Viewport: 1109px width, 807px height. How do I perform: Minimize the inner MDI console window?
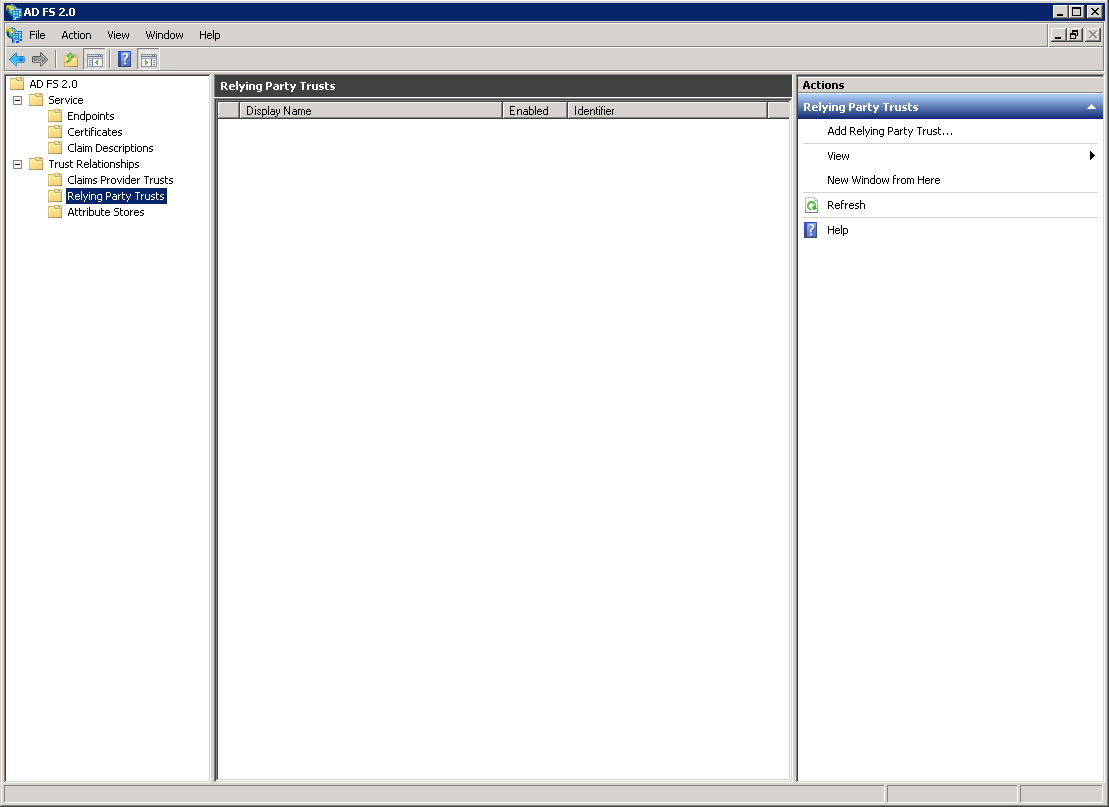click(x=1058, y=35)
